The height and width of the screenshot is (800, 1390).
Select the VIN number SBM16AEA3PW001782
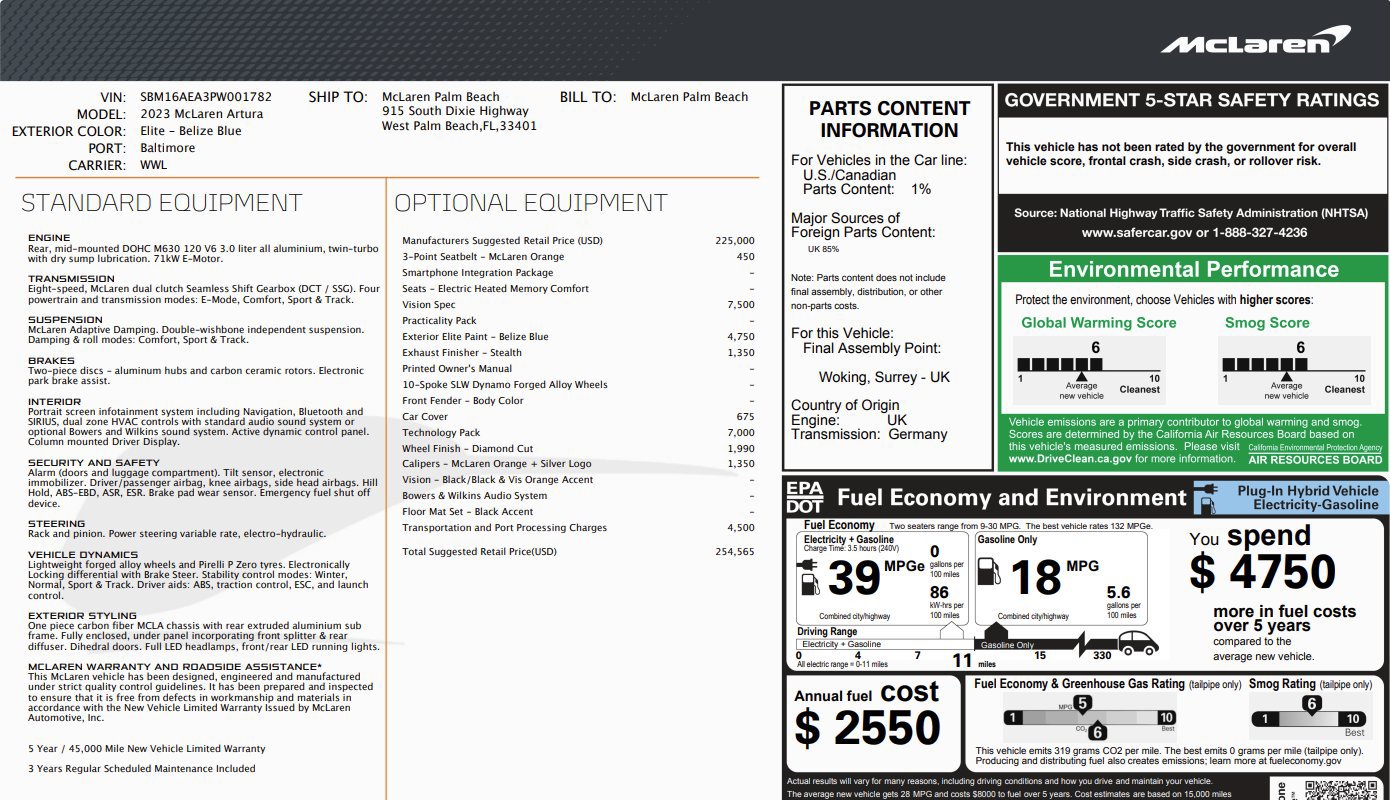[x=206, y=97]
